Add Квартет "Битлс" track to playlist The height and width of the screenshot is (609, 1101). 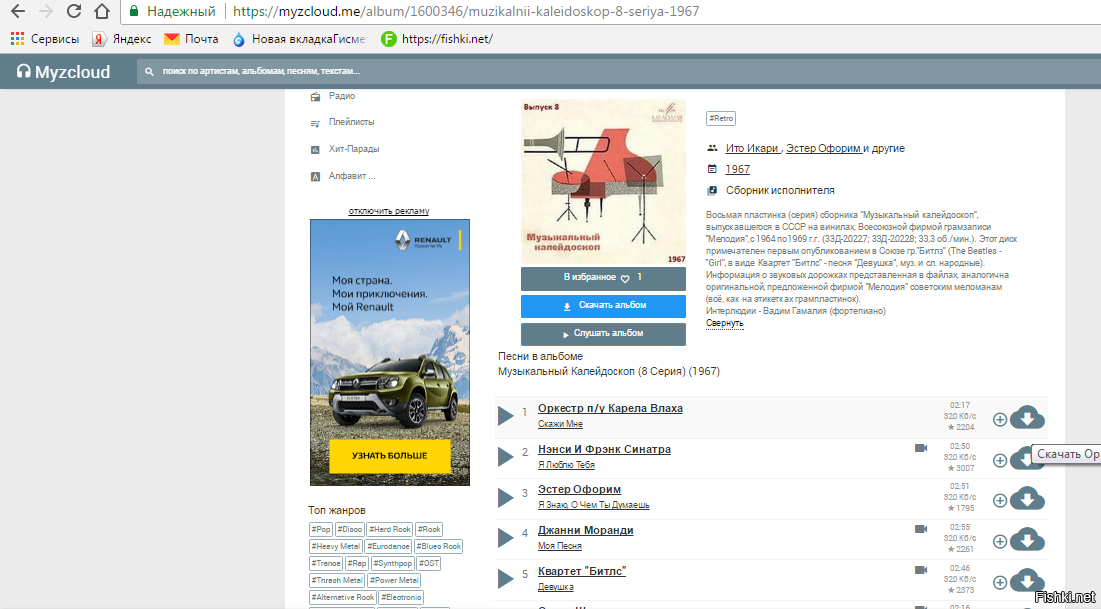point(1000,582)
